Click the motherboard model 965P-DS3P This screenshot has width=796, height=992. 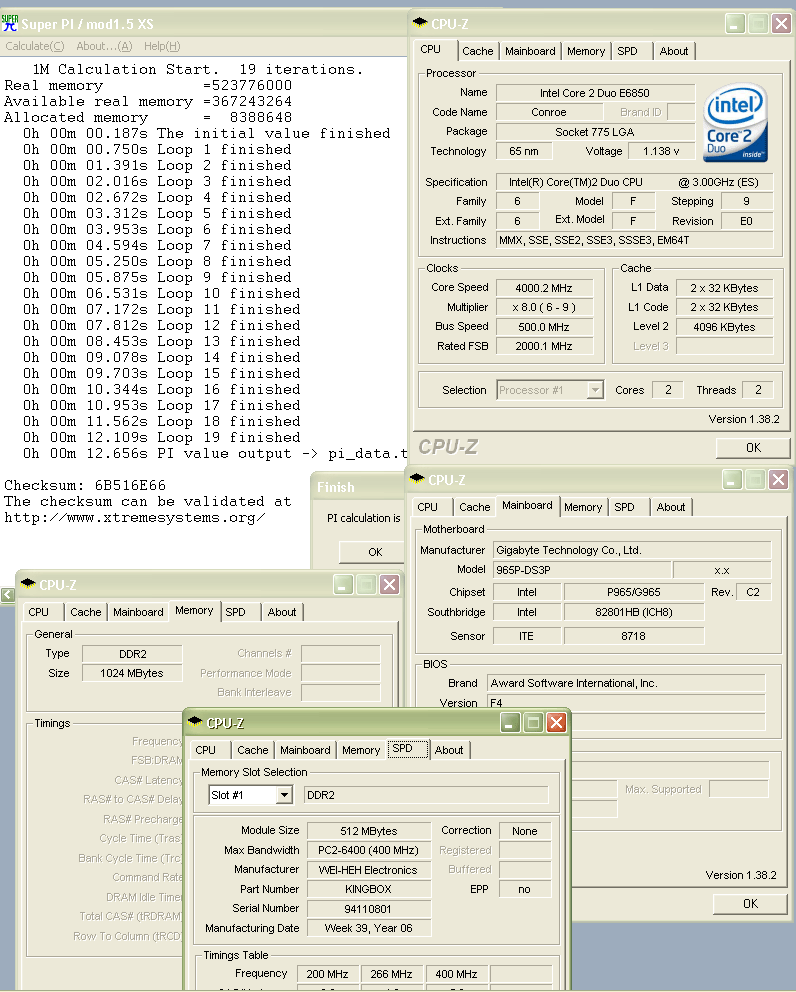coord(582,570)
